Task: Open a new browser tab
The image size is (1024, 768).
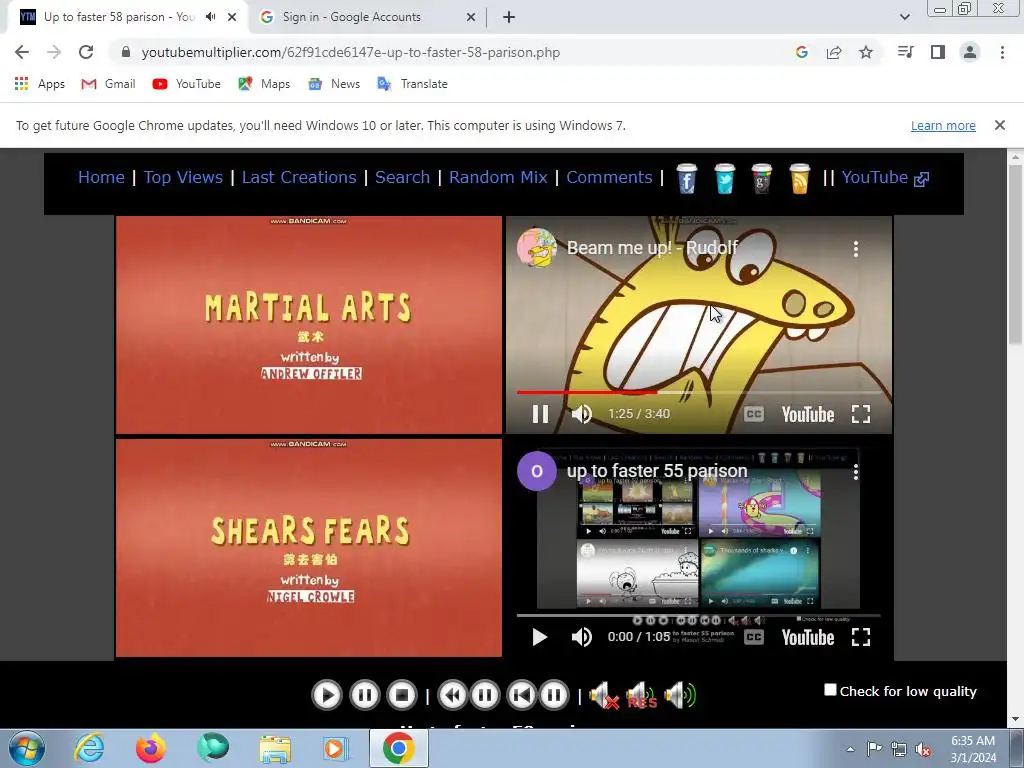Action: (509, 17)
